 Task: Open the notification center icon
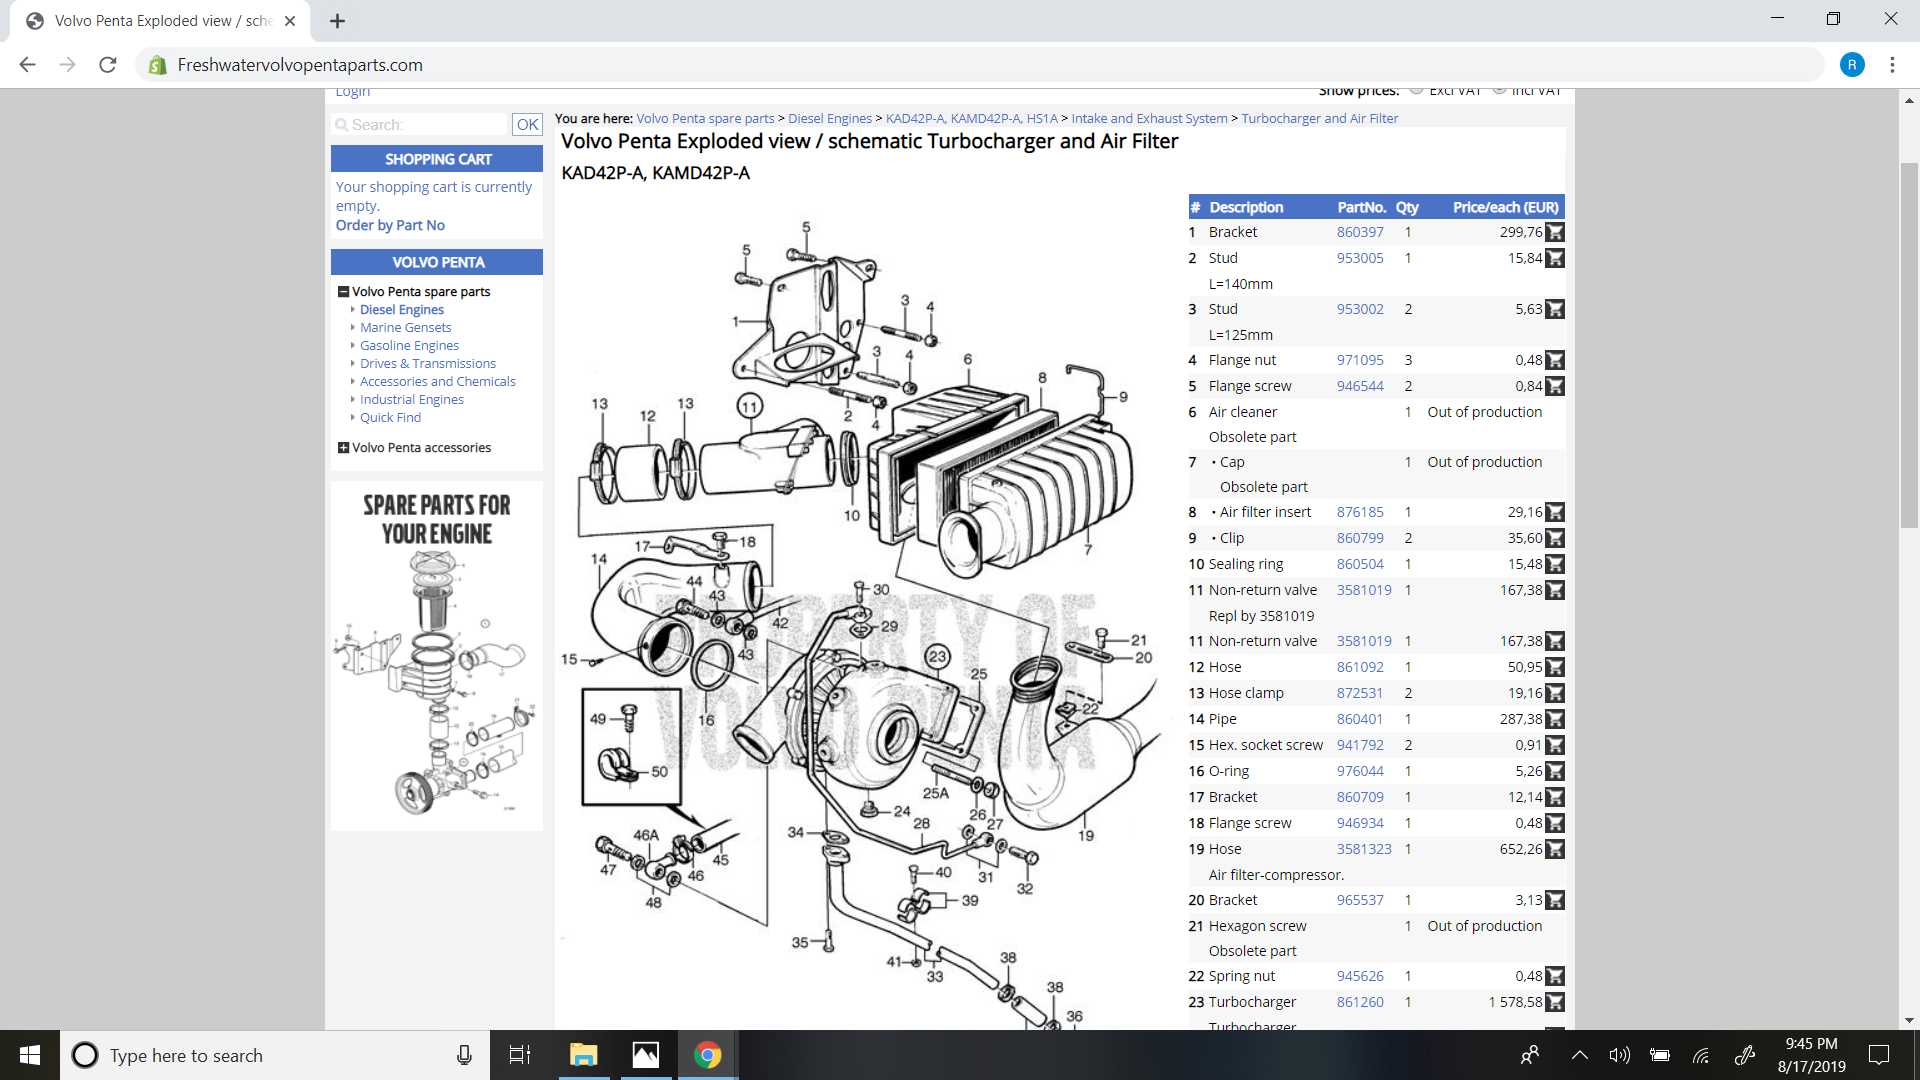click(x=1879, y=1055)
